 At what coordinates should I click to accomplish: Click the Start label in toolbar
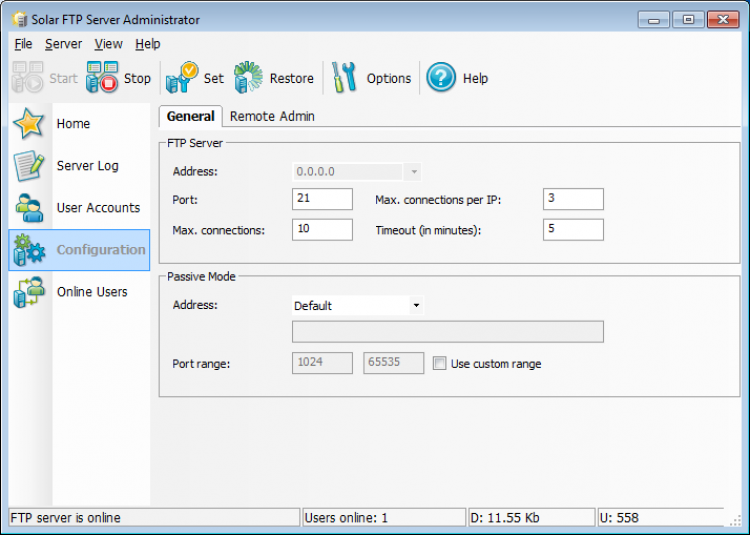click(x=63, y=78)
